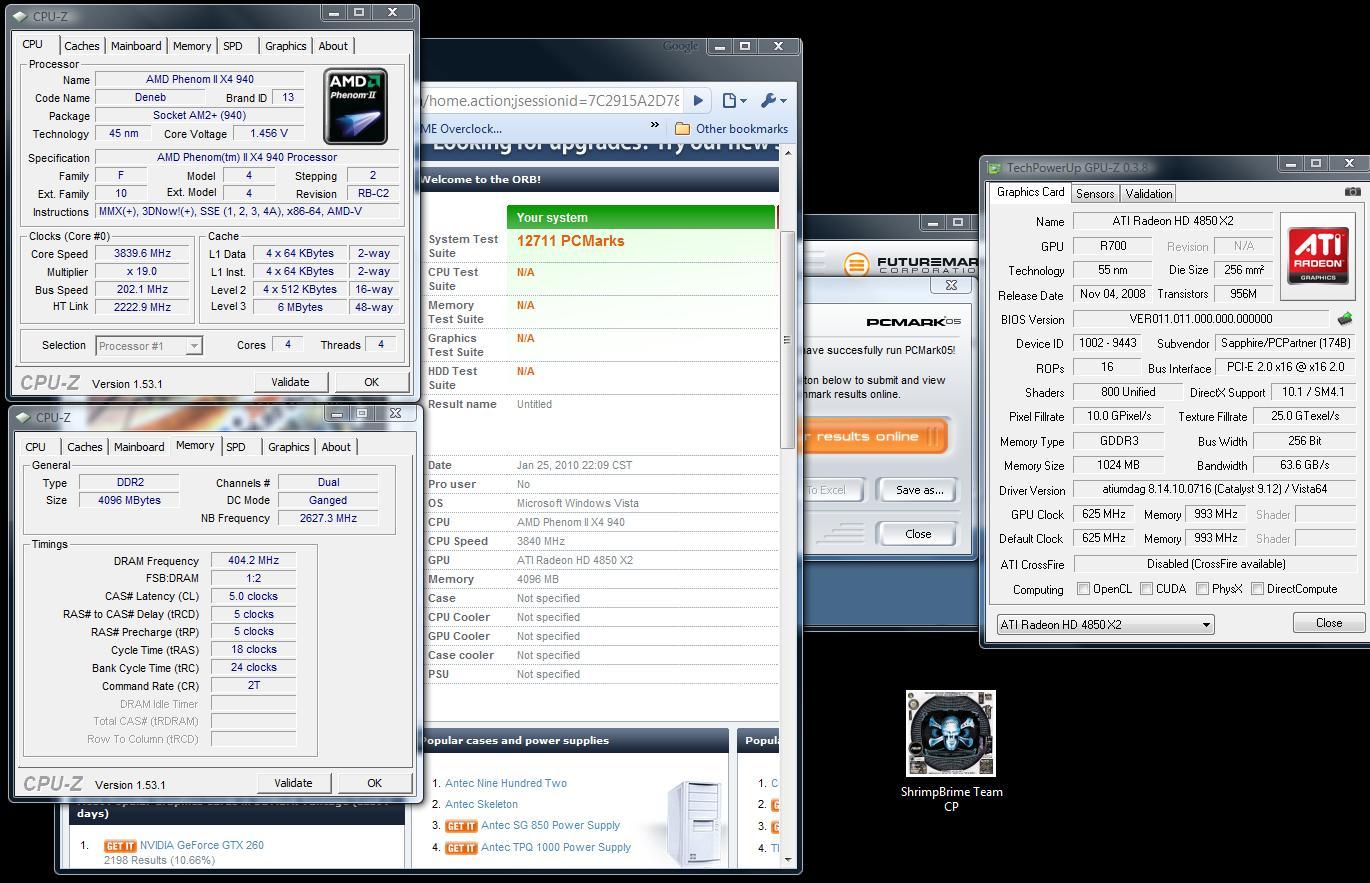Enable the DirectCompute checkbox
Screen dimensions: 1370x883
[x=1257, y=589]
